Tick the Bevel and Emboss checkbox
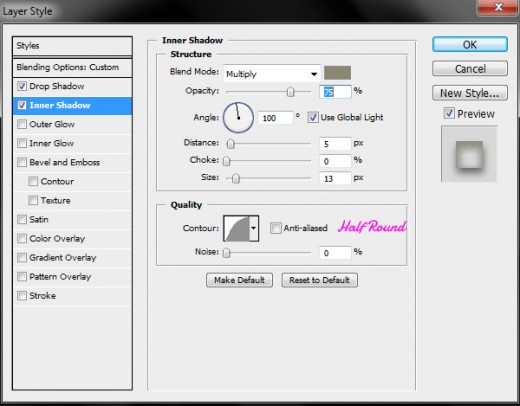 22,162
